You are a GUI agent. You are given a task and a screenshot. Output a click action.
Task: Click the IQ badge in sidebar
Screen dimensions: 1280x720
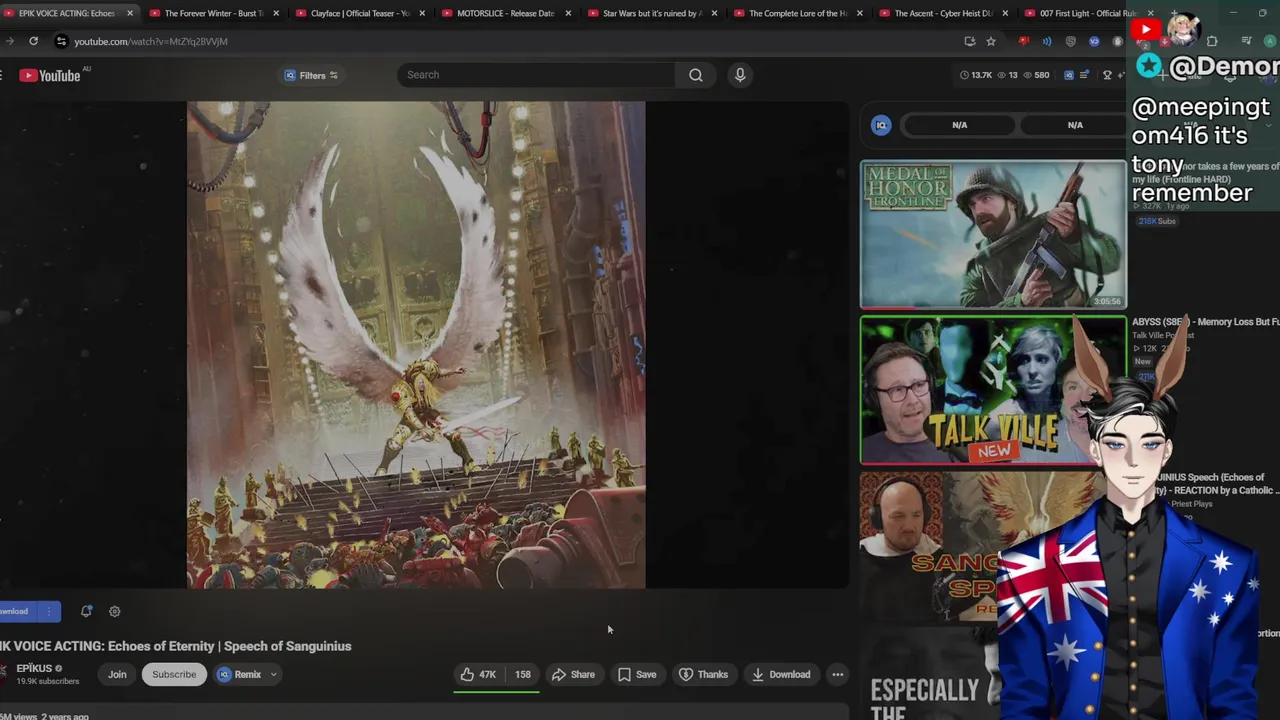click(881, 125)
